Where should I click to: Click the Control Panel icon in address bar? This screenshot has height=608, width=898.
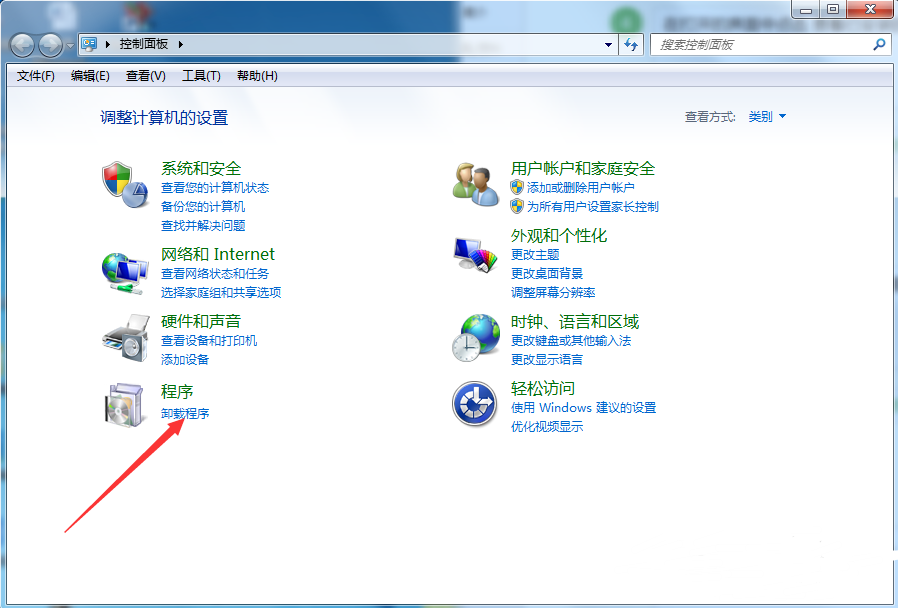[x=89, y=44]
